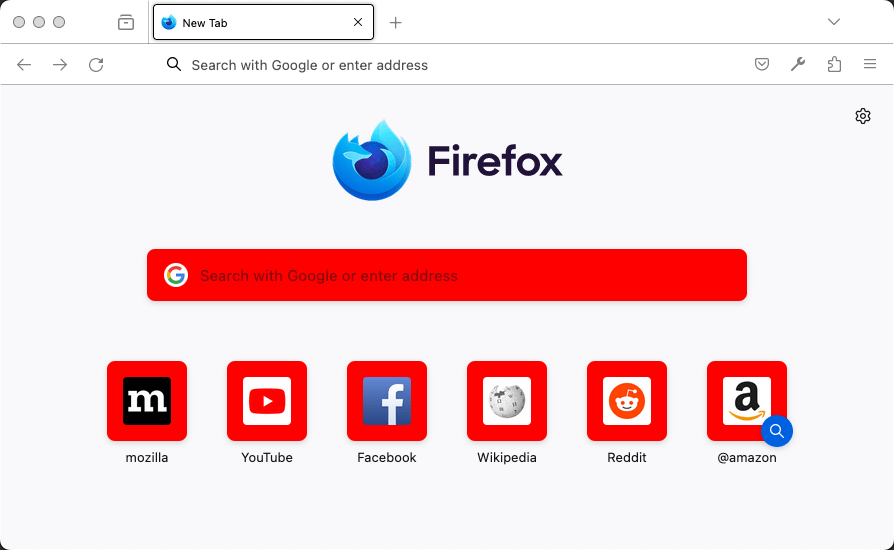Open the Firefox View button

pos(126,22)
